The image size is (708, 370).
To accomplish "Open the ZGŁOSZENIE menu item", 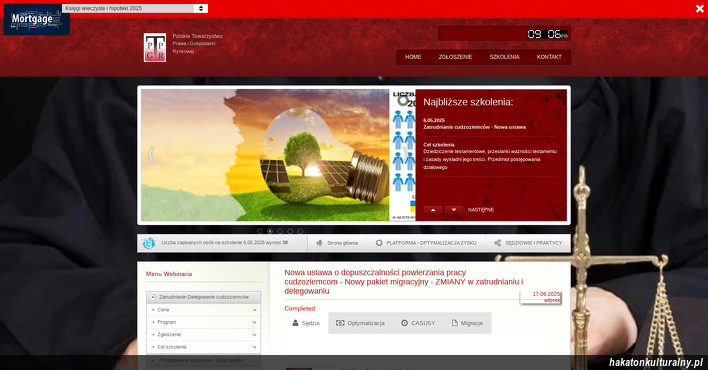I will point(455,57).
